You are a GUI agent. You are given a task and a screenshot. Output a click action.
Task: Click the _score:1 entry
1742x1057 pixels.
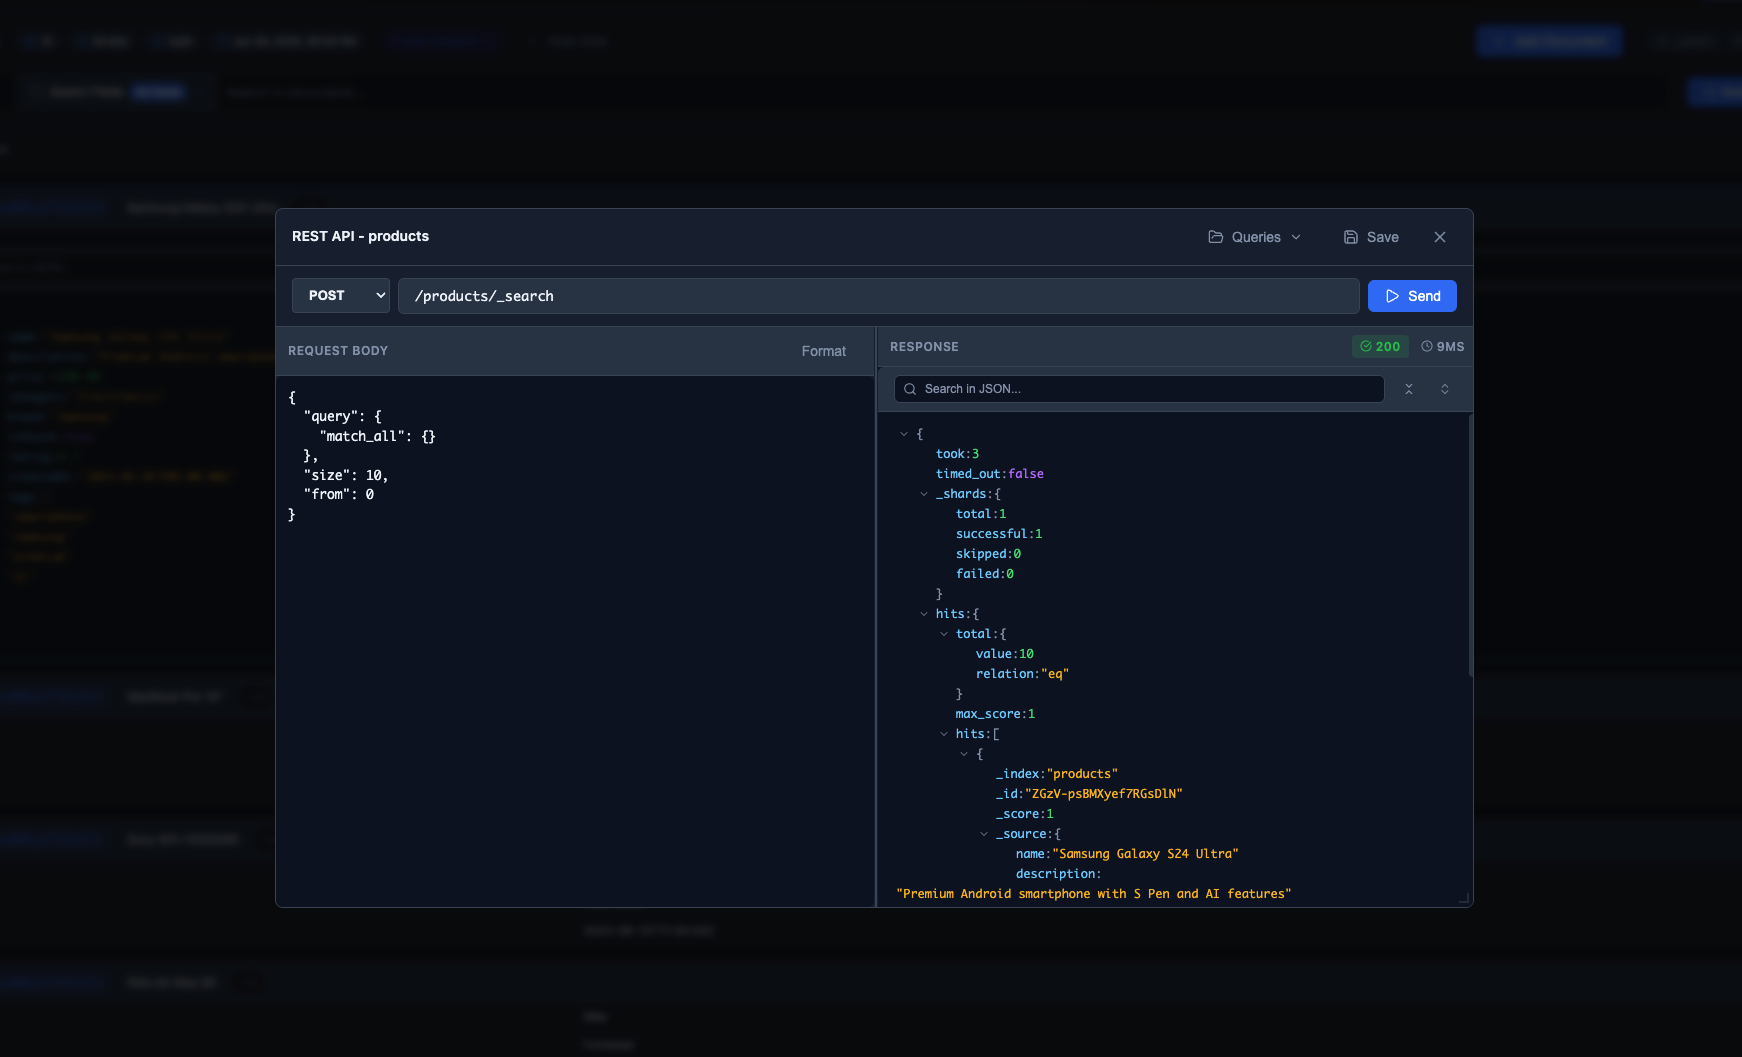click(1024, 814)
